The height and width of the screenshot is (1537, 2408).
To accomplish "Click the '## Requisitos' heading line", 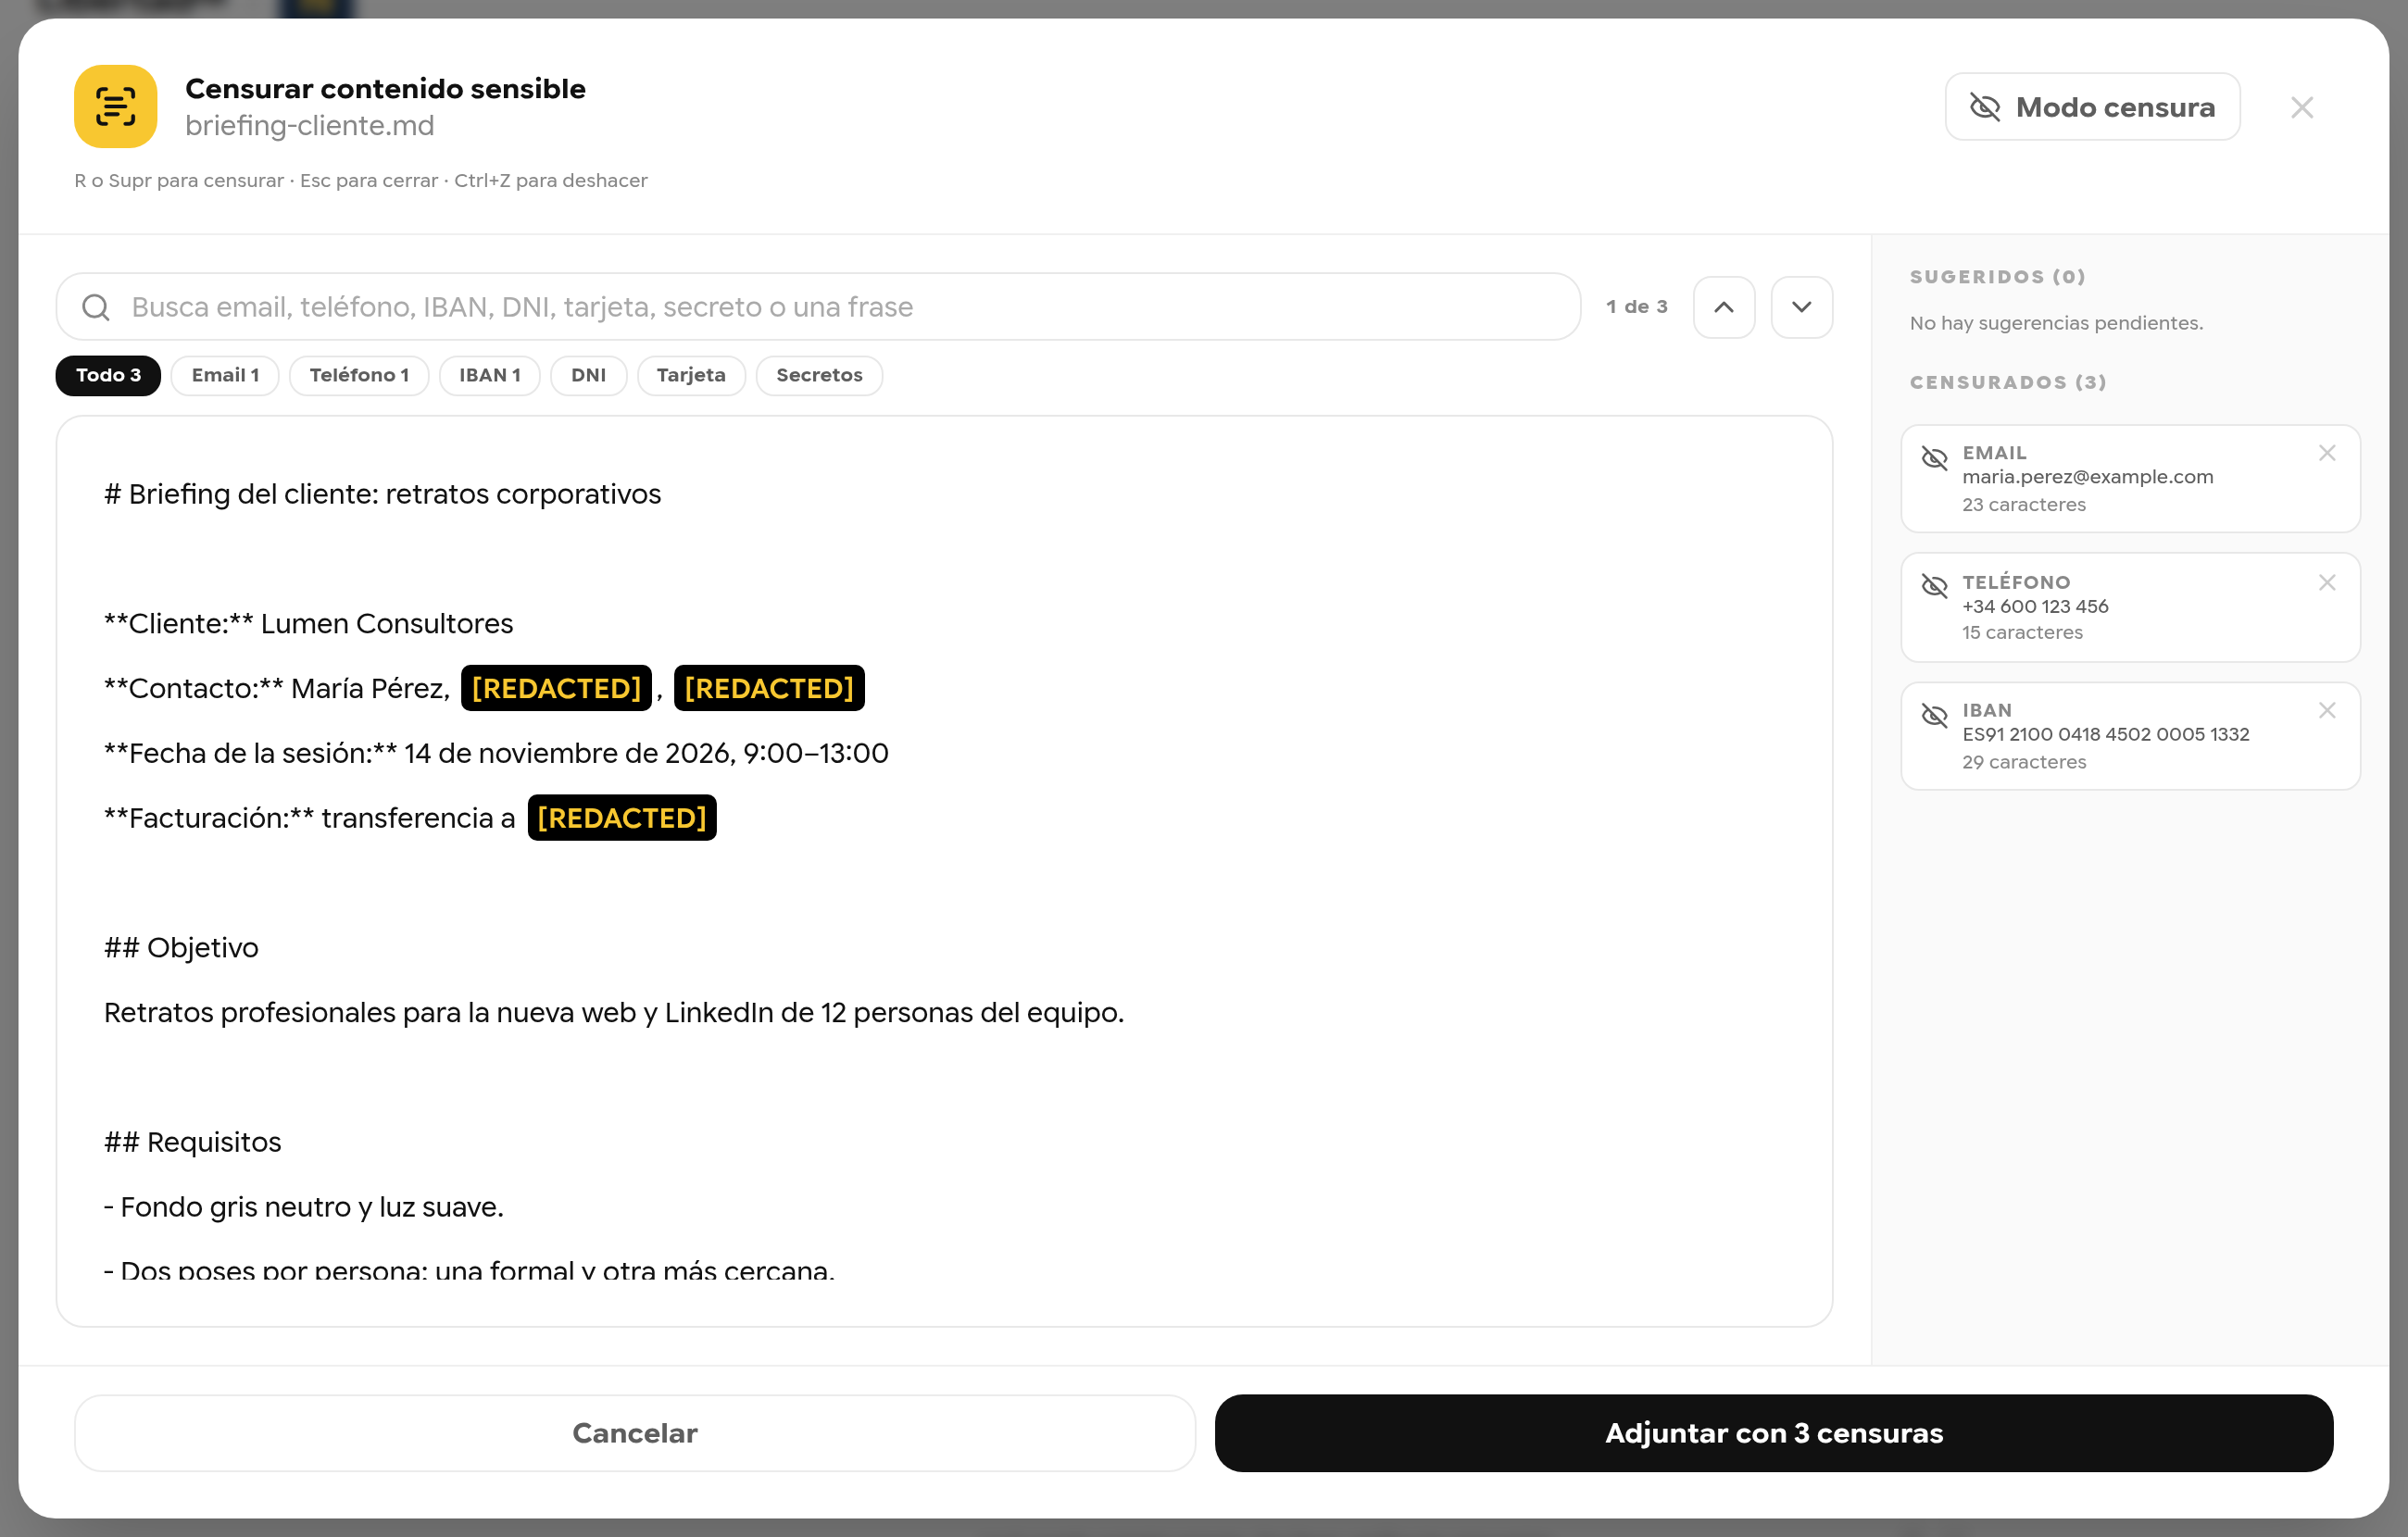I will pos(192,1142).
